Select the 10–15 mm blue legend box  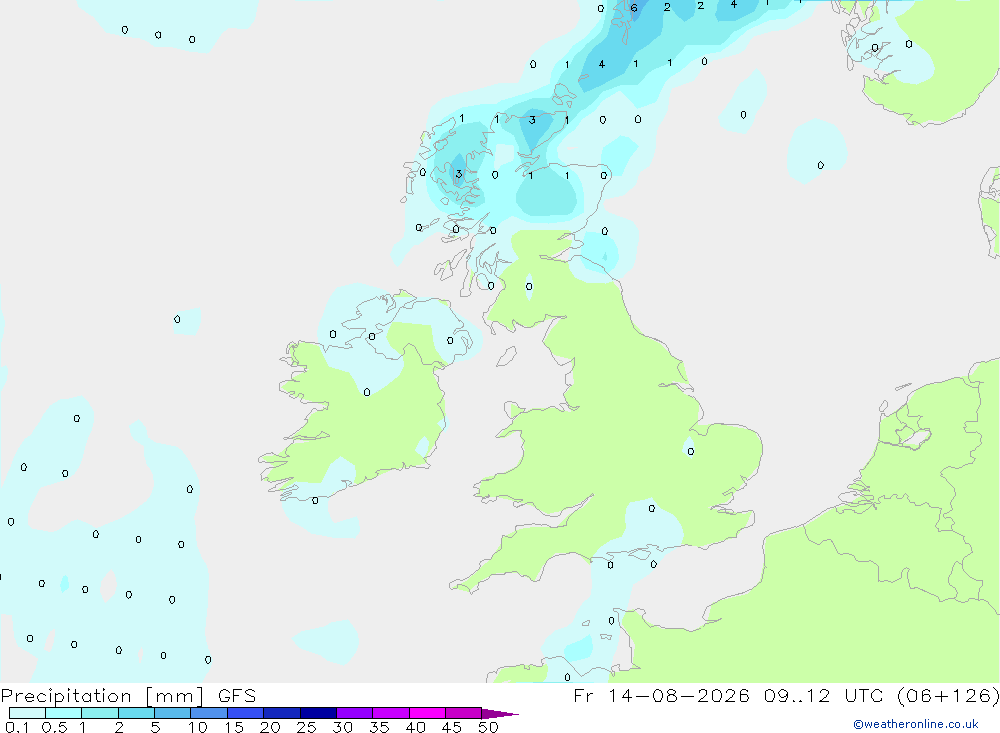[209, 713]
